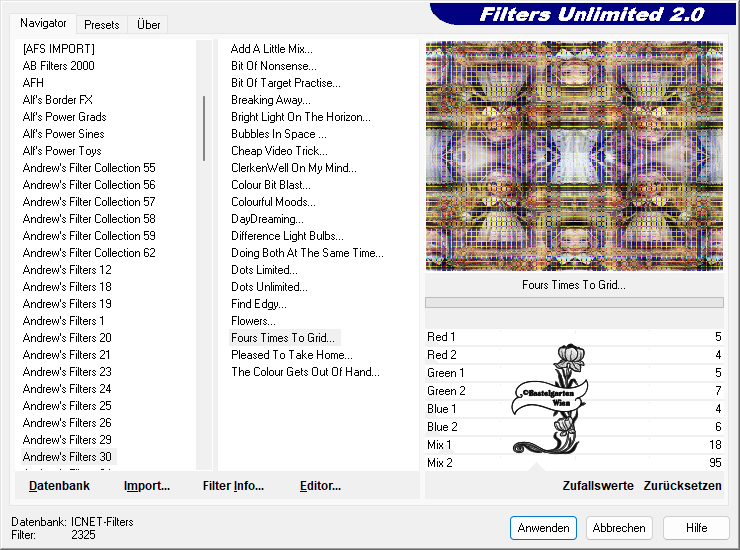Adjust the Blue 1 slider
The height and width of the screenshot is (550, 740).
574,409
